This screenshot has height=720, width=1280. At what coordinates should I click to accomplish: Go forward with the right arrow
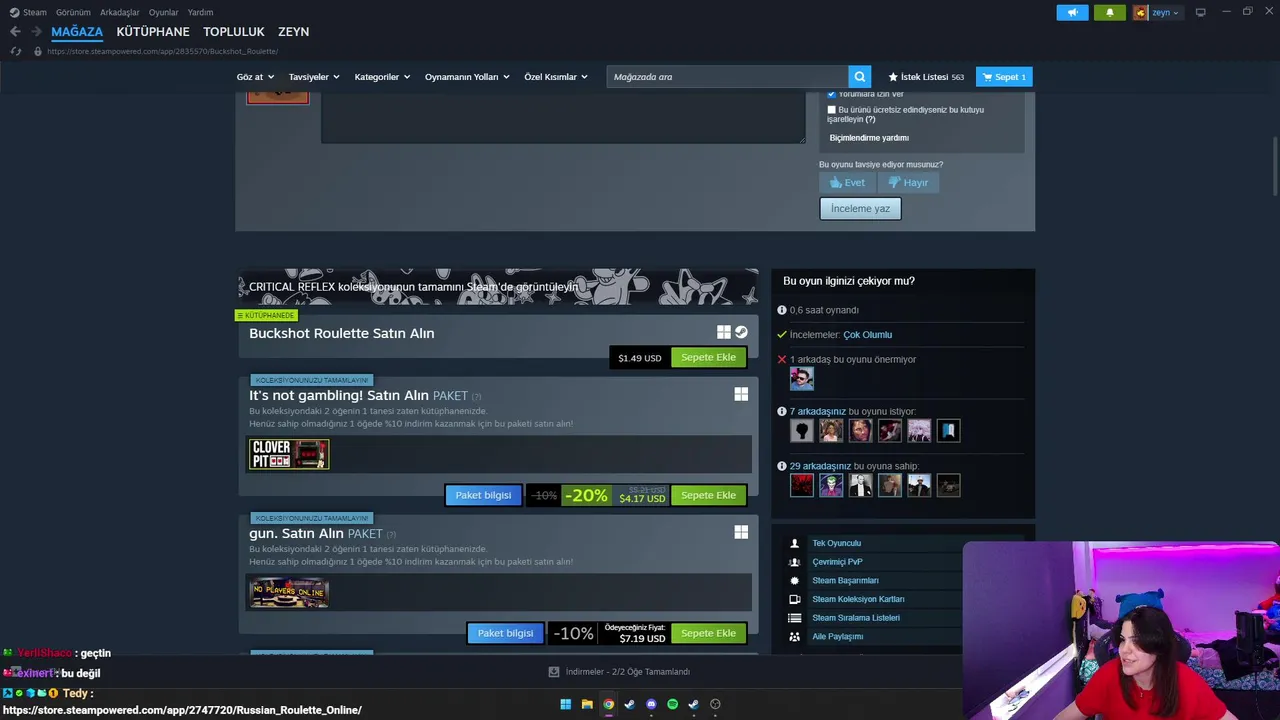point(36,32)
